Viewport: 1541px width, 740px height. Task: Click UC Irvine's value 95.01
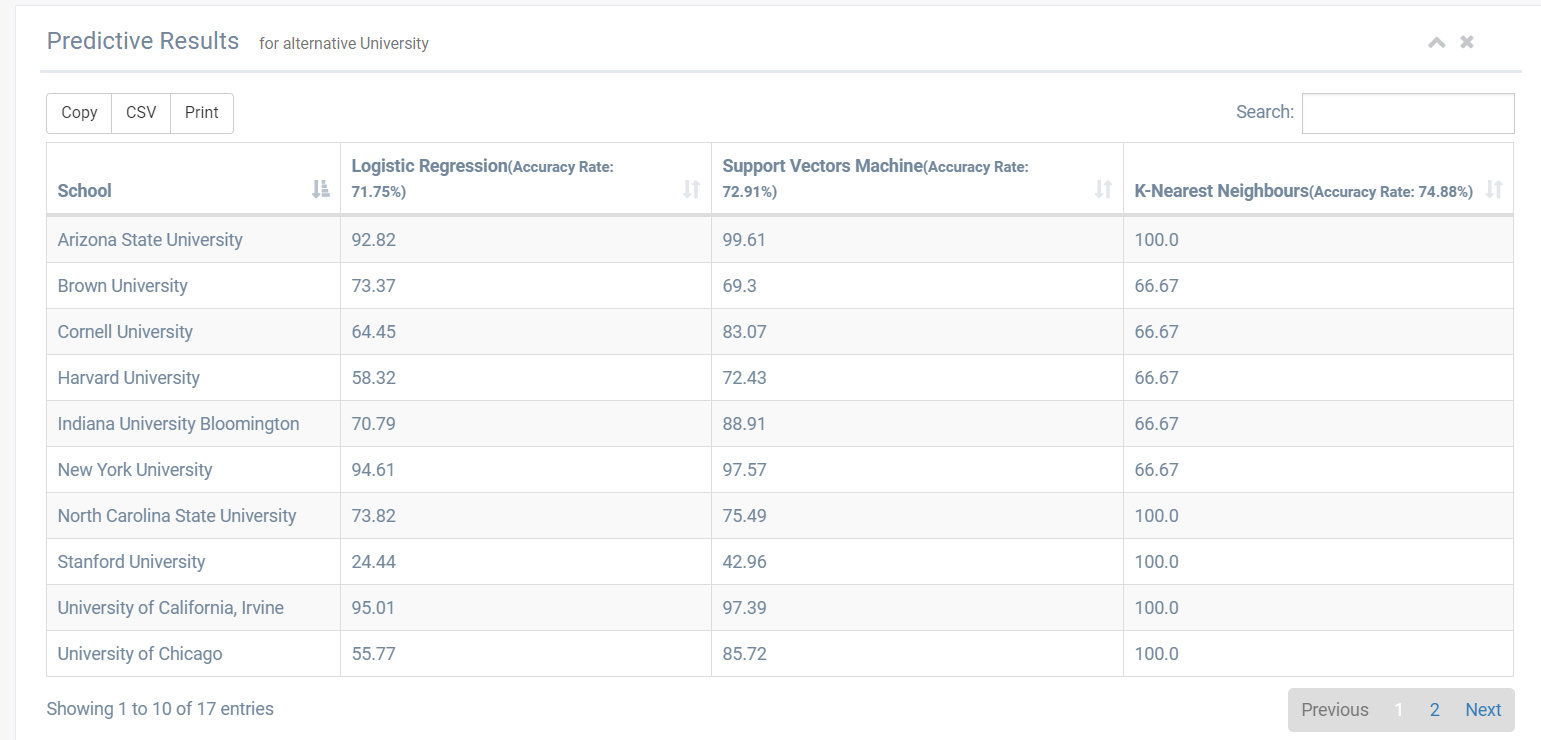(374, 608)
